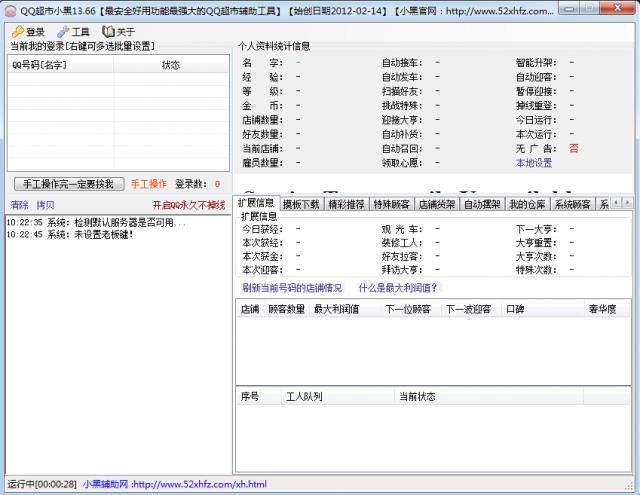Click 刷新当前号码的店铺情况 link
This screenshot has width=640, height=495.
(292, 288)
